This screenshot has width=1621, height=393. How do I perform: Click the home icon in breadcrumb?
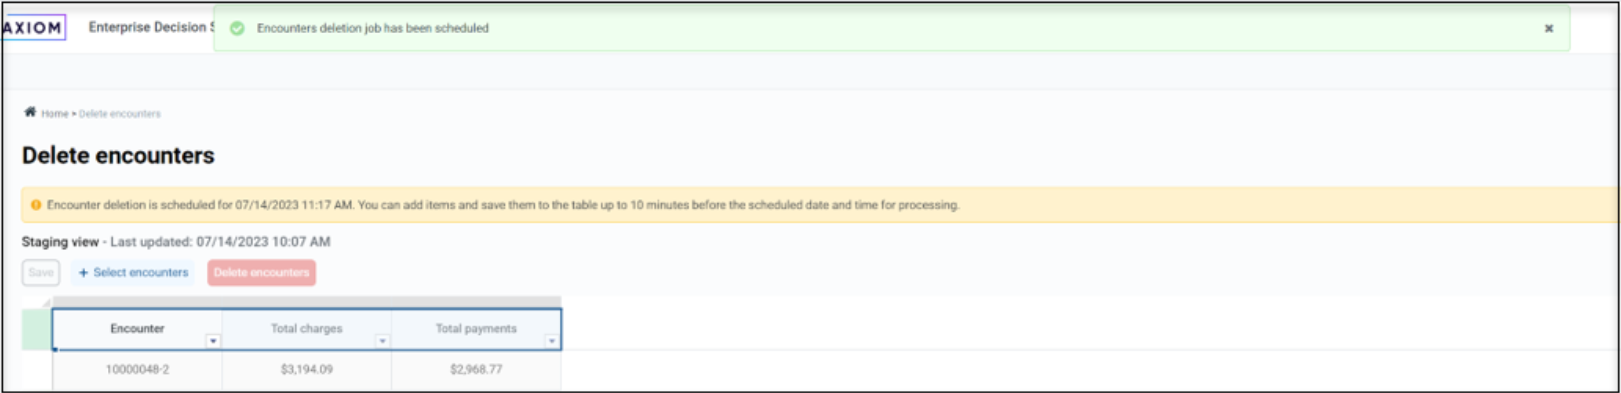(x=30, y=112)
